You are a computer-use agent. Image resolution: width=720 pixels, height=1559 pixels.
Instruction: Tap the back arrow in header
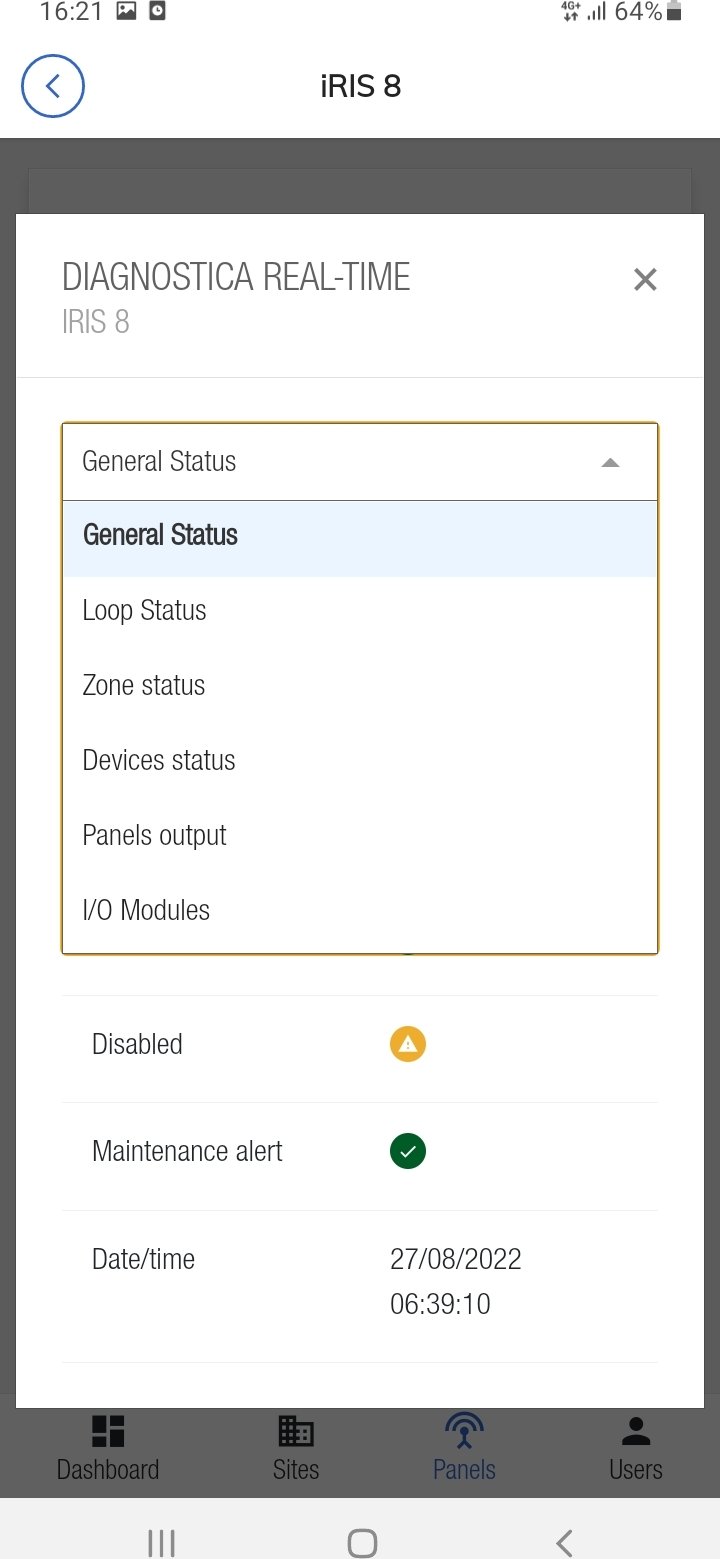point(53,86)
